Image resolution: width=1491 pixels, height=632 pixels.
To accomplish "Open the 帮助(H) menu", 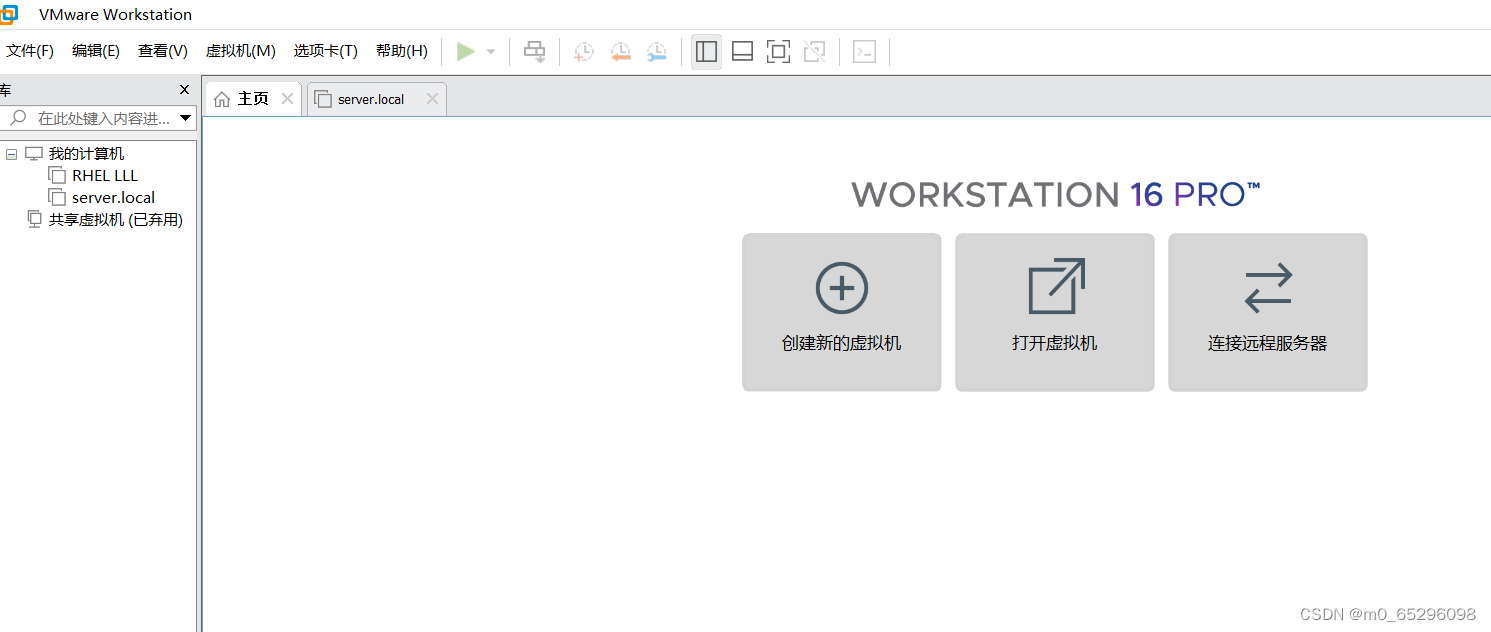I will pyautogui.click(x=401, y=51).
